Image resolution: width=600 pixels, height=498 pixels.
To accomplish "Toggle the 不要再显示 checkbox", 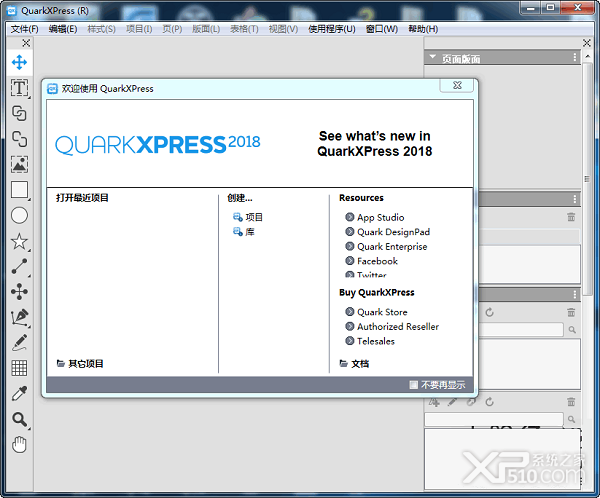I will pos(413,385).
